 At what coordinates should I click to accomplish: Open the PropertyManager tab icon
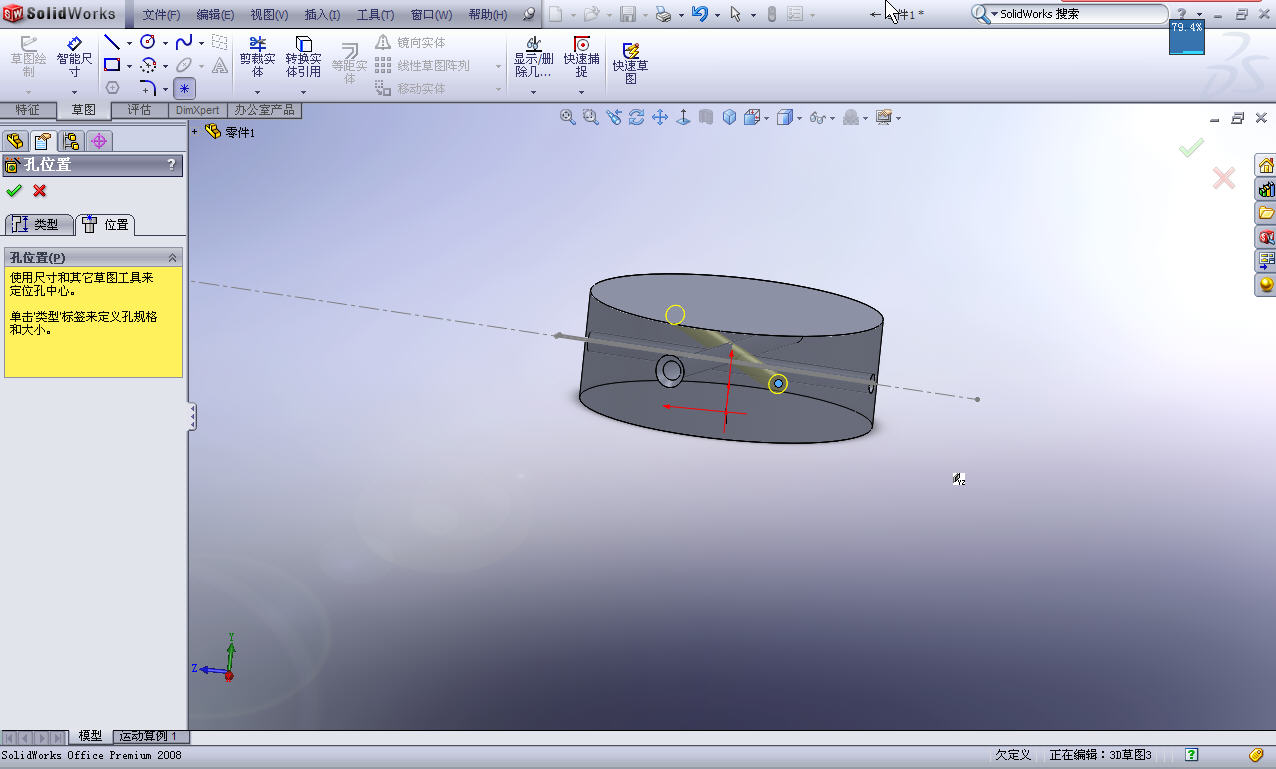(x=42, y=141)
